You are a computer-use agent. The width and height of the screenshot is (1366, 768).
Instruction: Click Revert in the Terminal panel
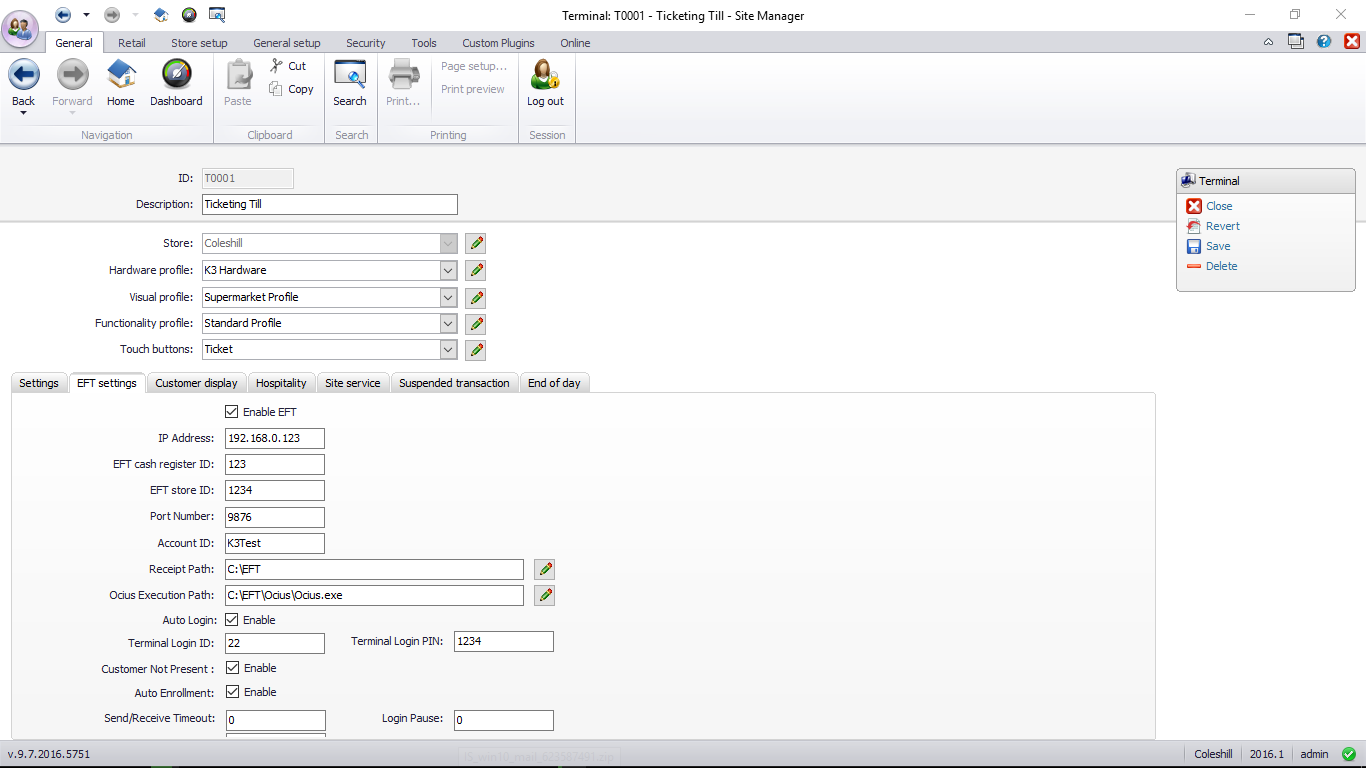(x=1222, y=226)
